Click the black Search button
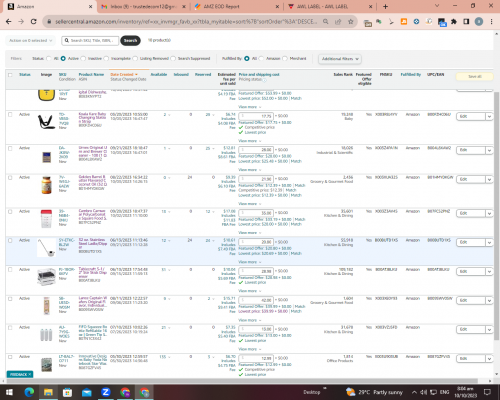Viewport: 500px width, 400px height. (130, 40)
